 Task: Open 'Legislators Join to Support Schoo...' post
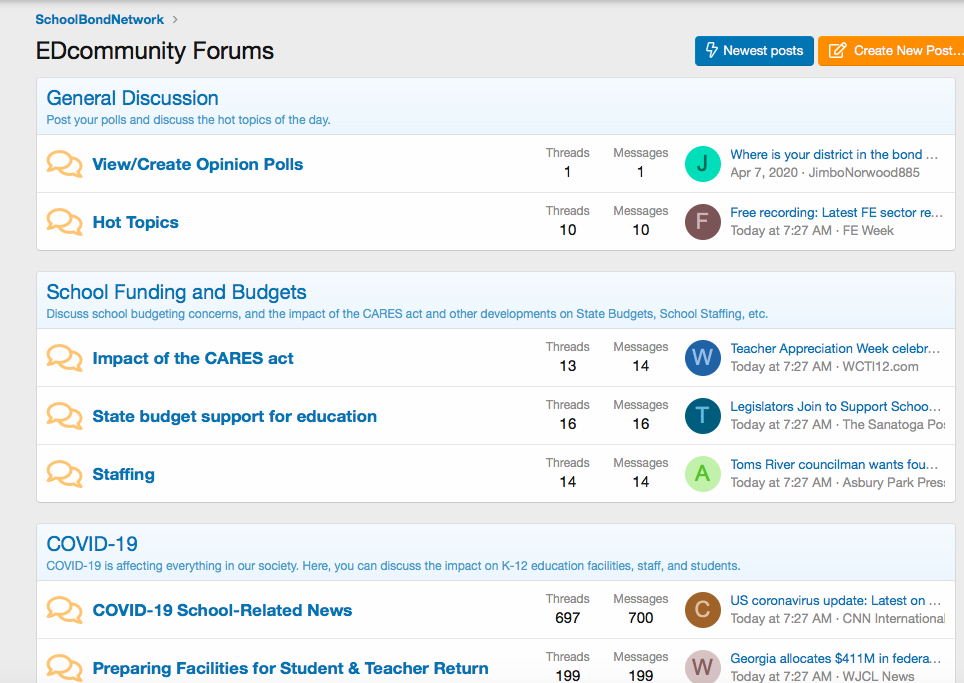point(836,406)
